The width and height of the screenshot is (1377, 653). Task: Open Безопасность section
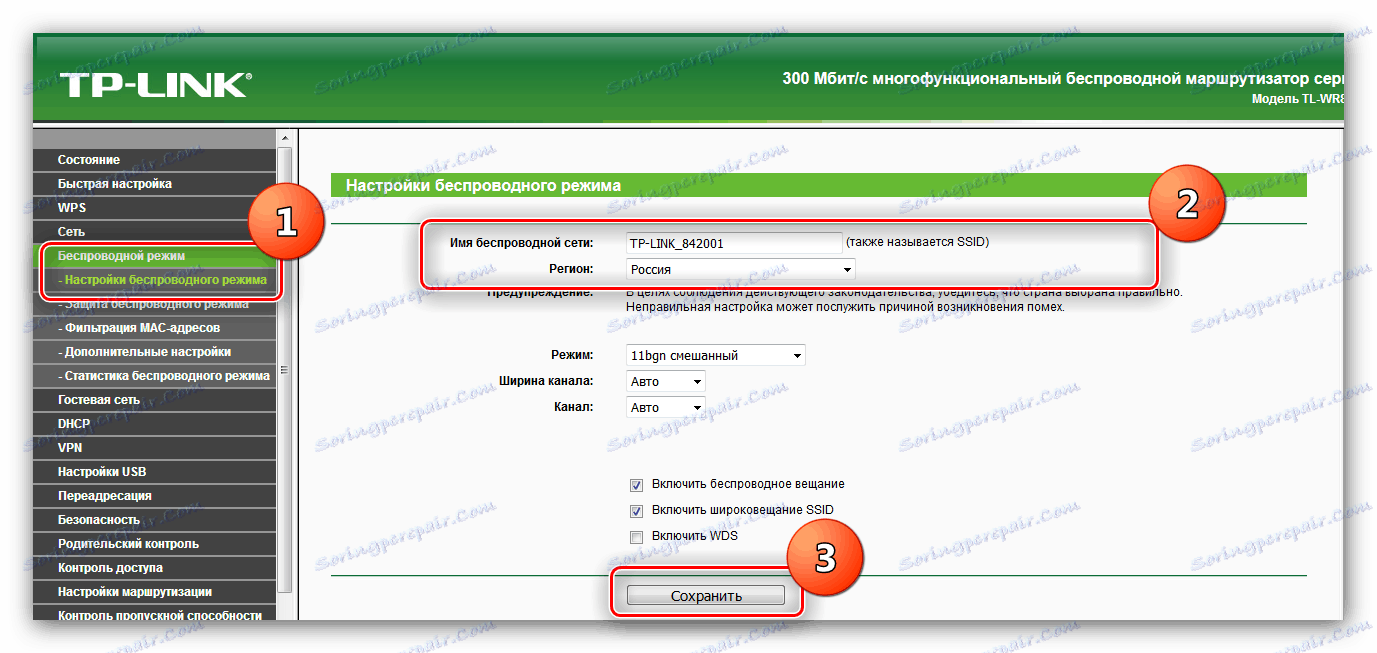154,520
